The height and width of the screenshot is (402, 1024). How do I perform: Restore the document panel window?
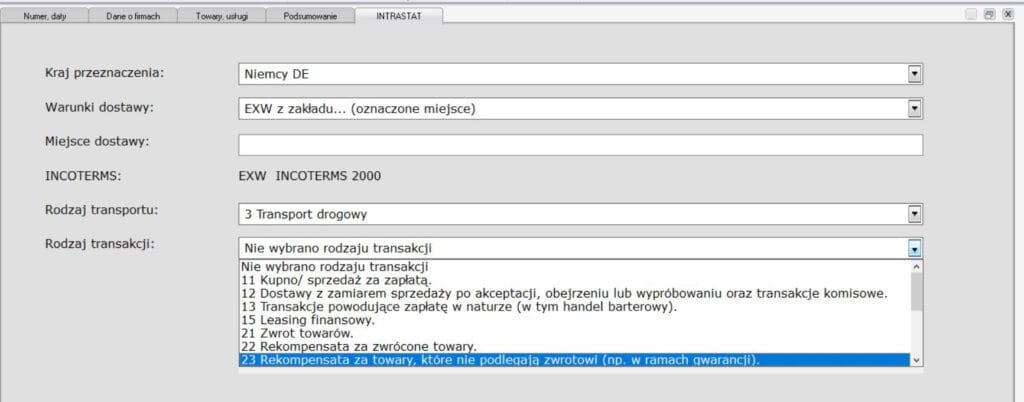(990, 14)
